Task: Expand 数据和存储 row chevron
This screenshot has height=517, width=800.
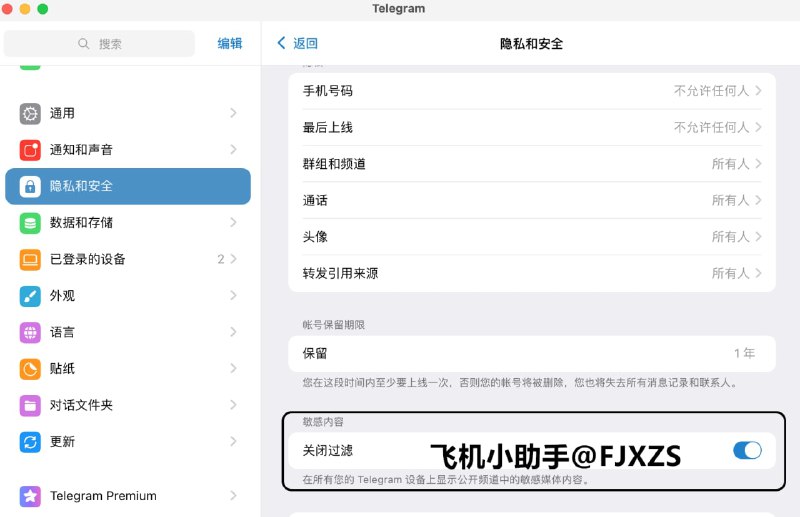Action: click(233, 223)
